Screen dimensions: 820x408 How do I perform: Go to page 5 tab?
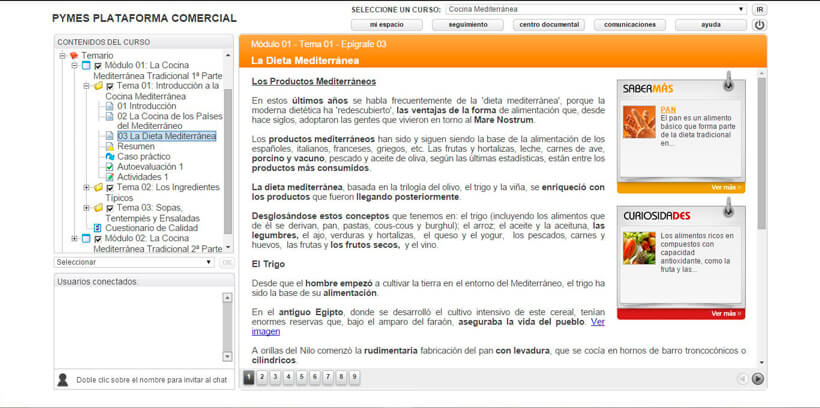[x=301, y=377]
